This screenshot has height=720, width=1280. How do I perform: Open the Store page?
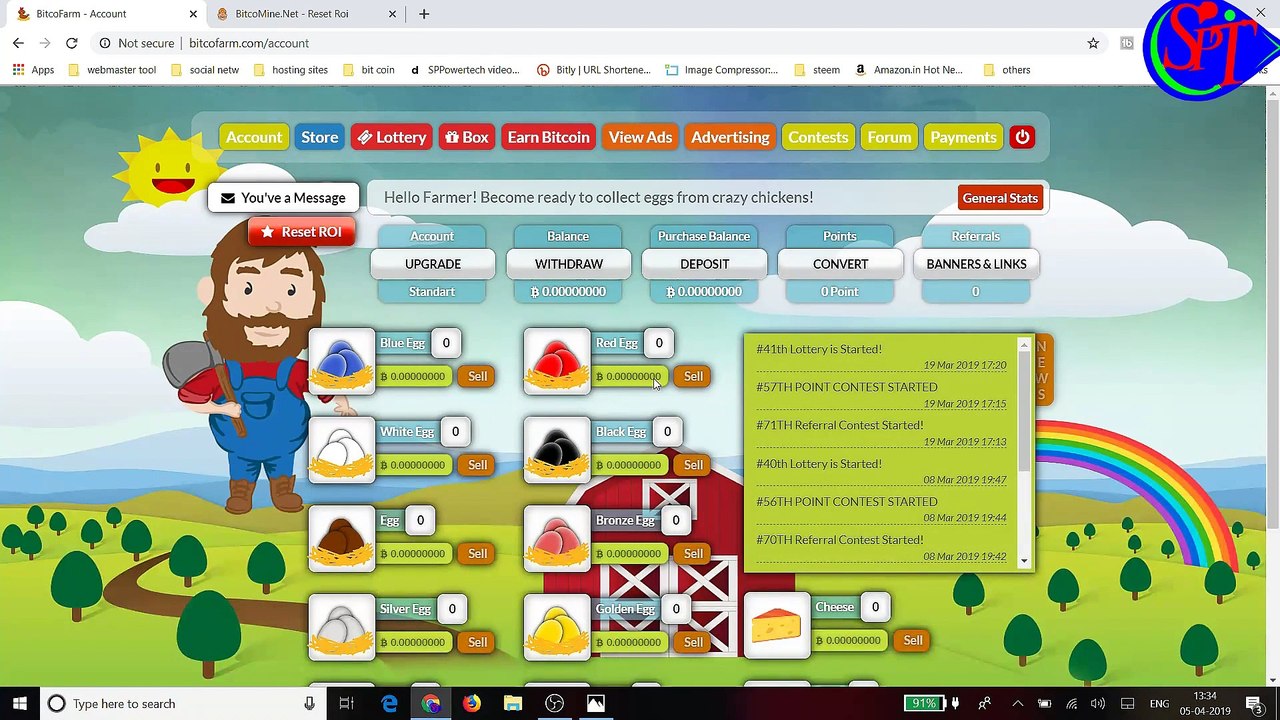pos(320,137)
